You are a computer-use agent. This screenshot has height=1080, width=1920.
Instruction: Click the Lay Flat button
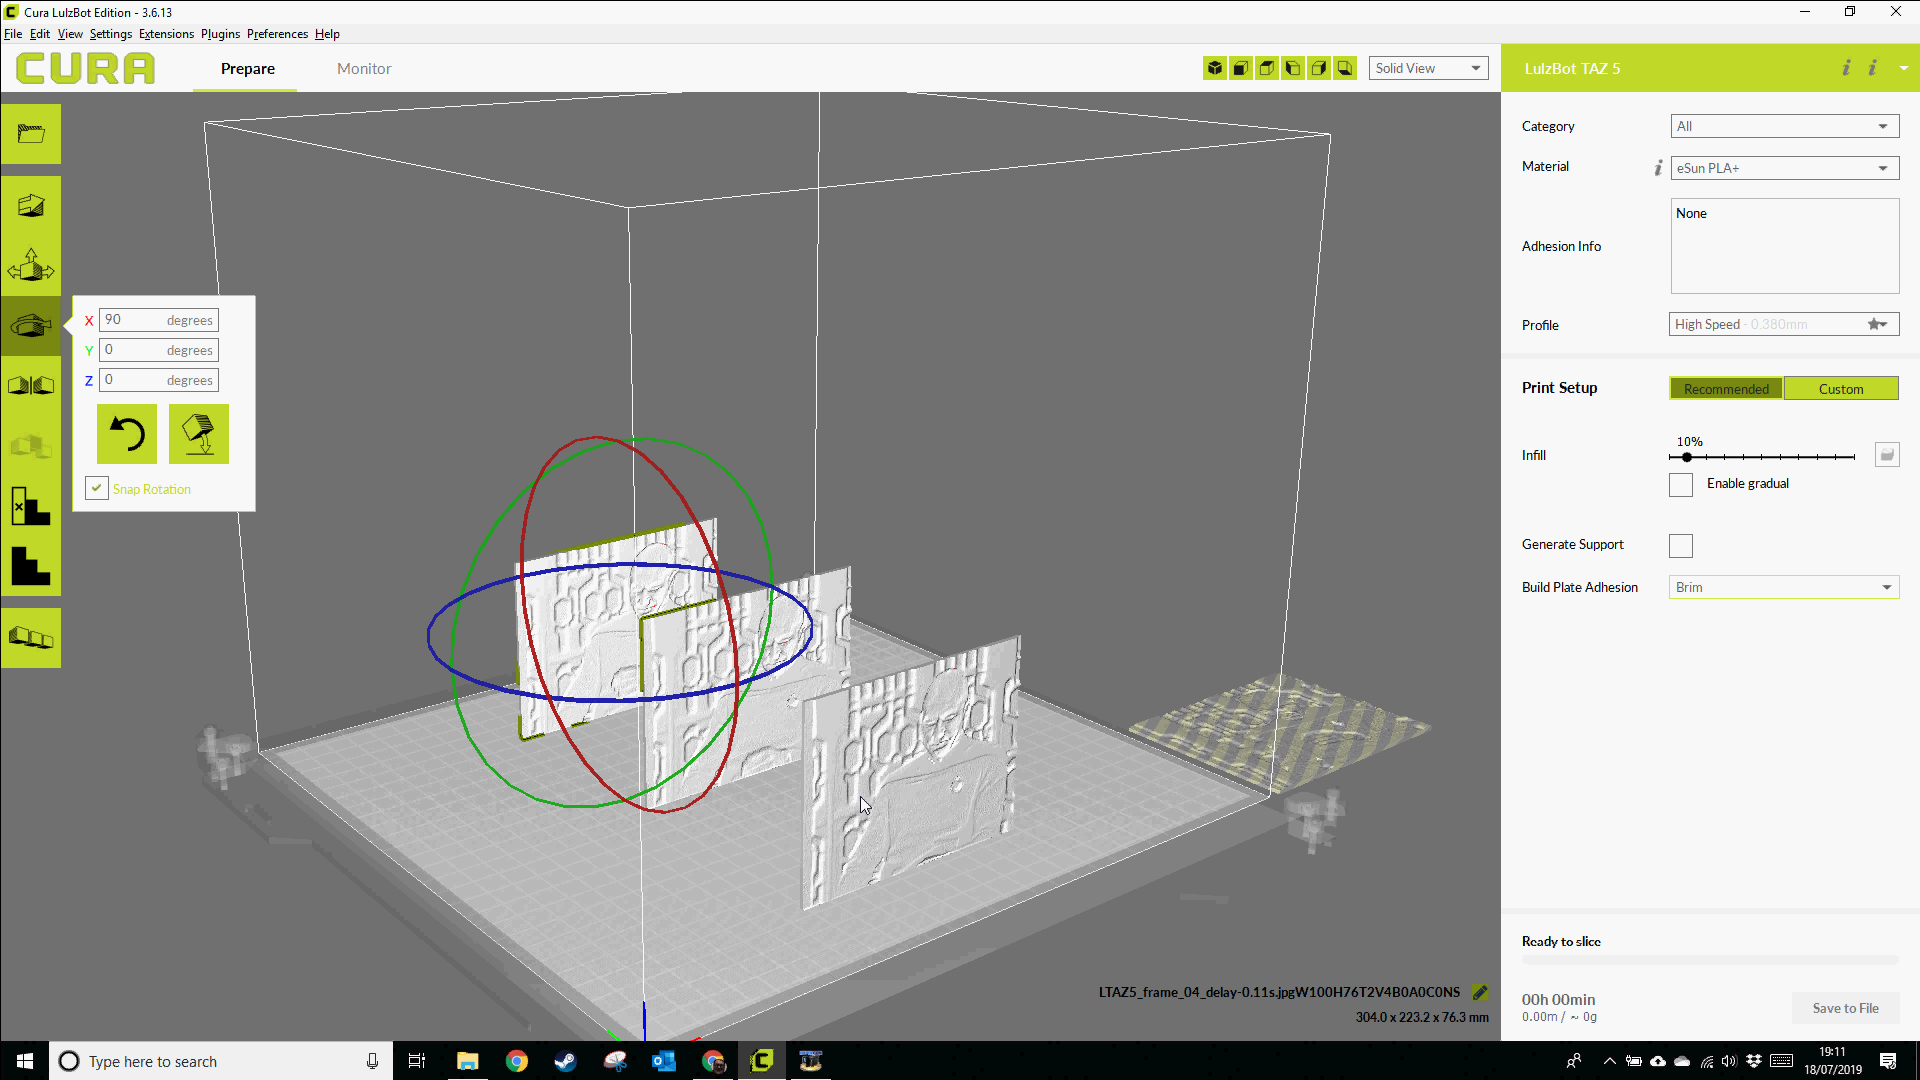[198, 434]
